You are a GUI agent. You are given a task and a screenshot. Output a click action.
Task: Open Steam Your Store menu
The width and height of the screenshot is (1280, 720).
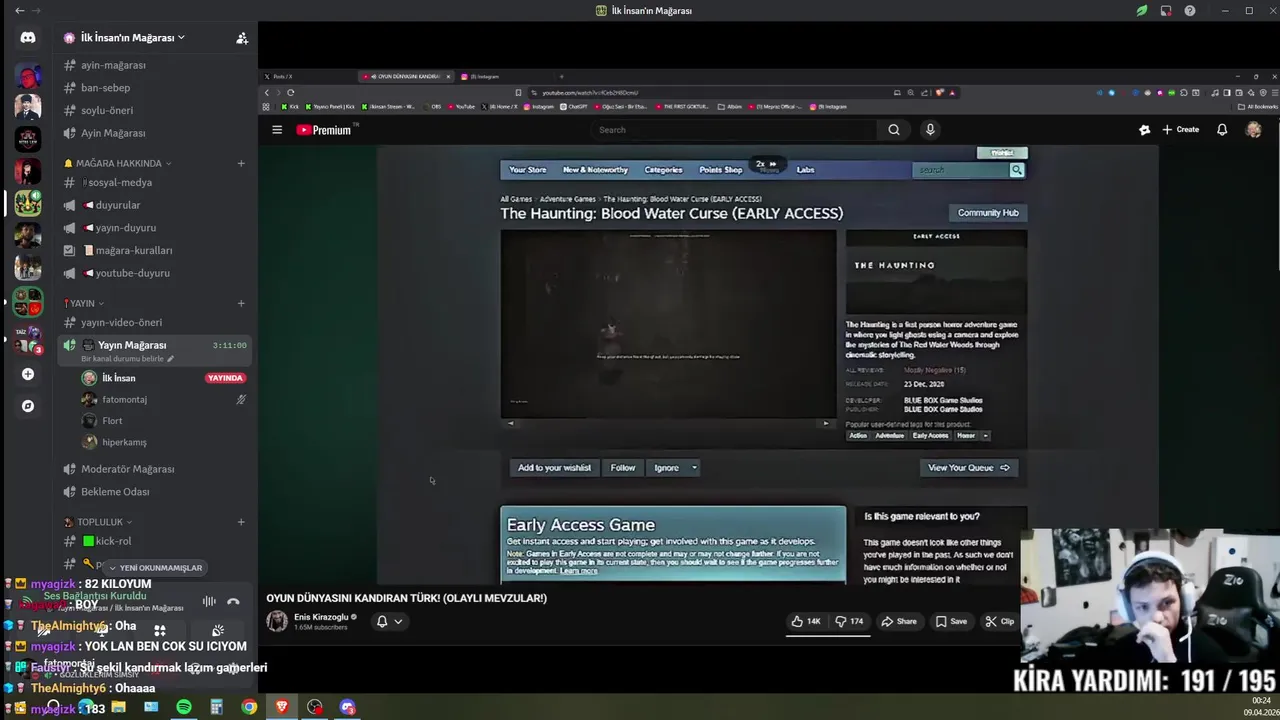[x=528, y=170]
